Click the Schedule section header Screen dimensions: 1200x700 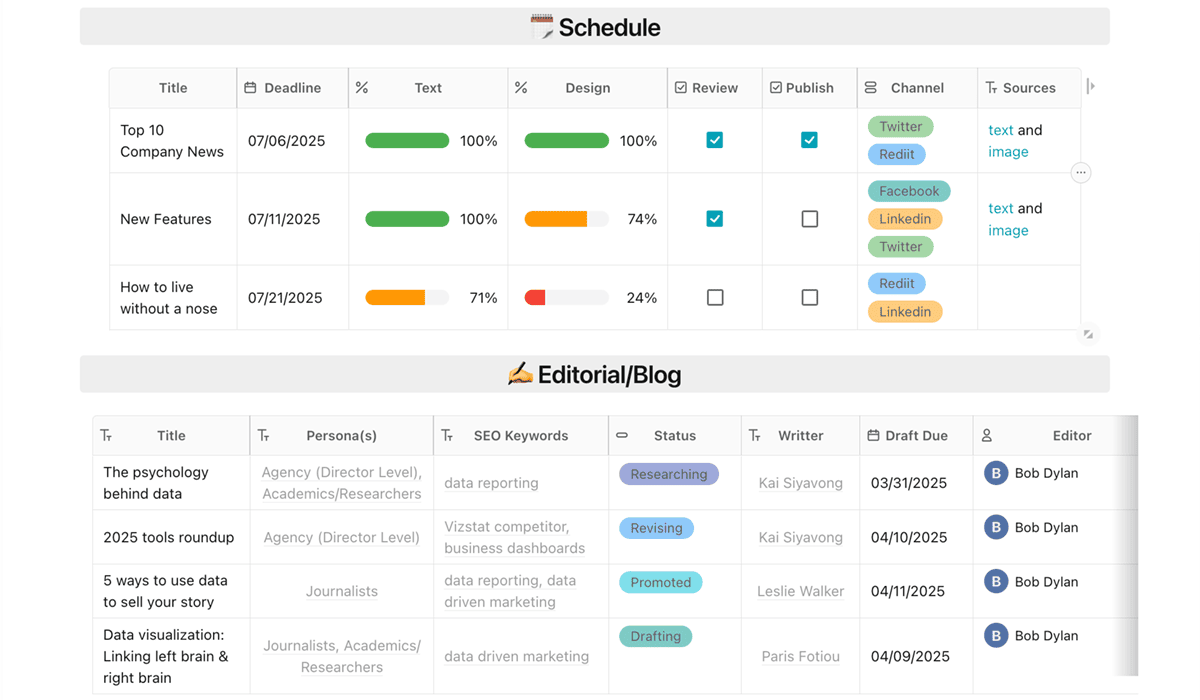pos(595,27)
